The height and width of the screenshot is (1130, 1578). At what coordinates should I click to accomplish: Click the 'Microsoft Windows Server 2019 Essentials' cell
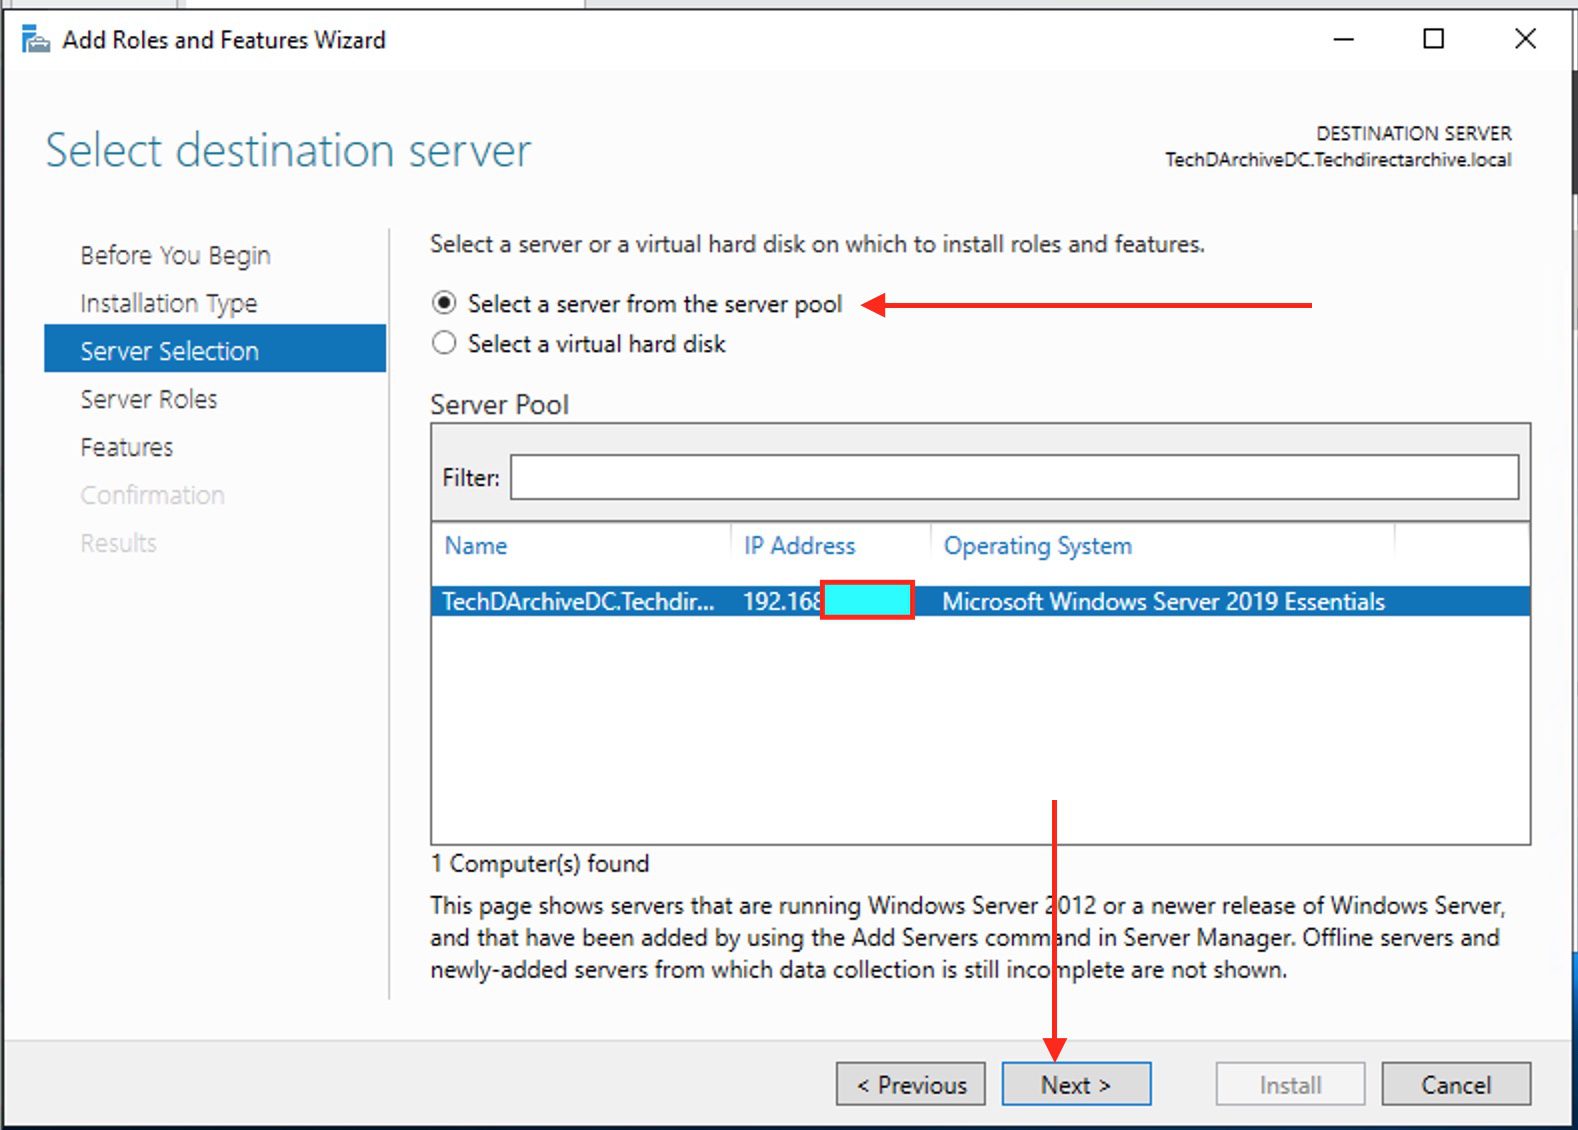coord(1163,601)
